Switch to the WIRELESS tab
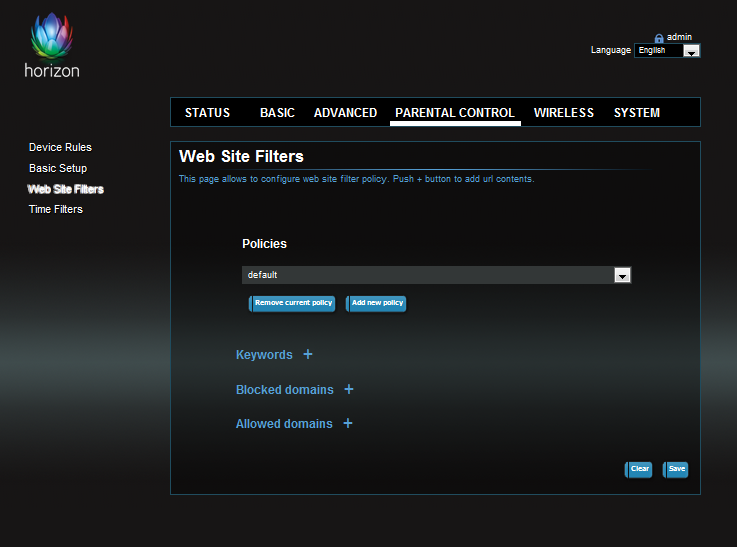This screenshot has width=737, height=547. [564, 113]
